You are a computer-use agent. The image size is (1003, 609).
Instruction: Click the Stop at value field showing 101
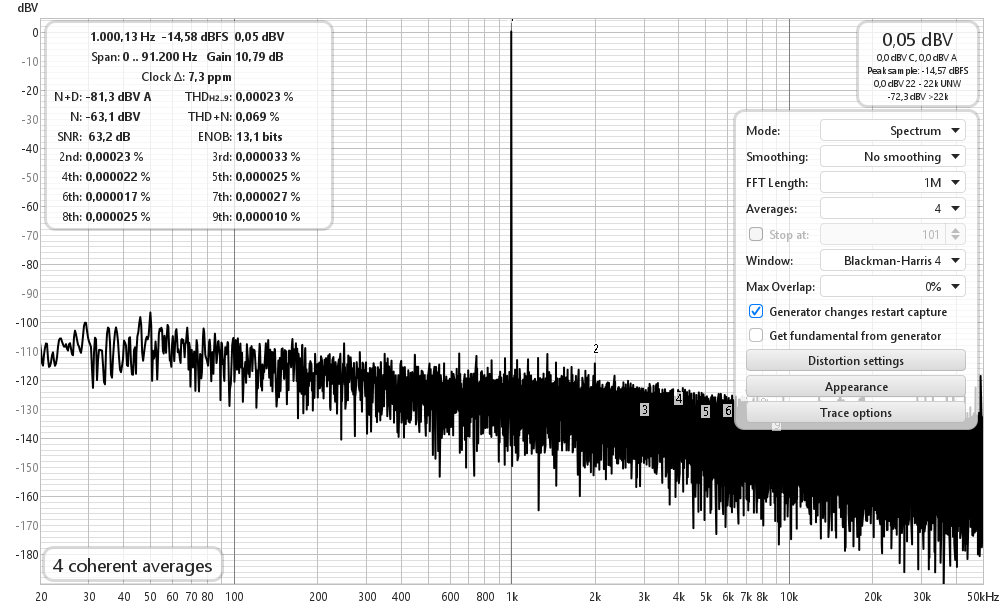click(x=883, y=234)
